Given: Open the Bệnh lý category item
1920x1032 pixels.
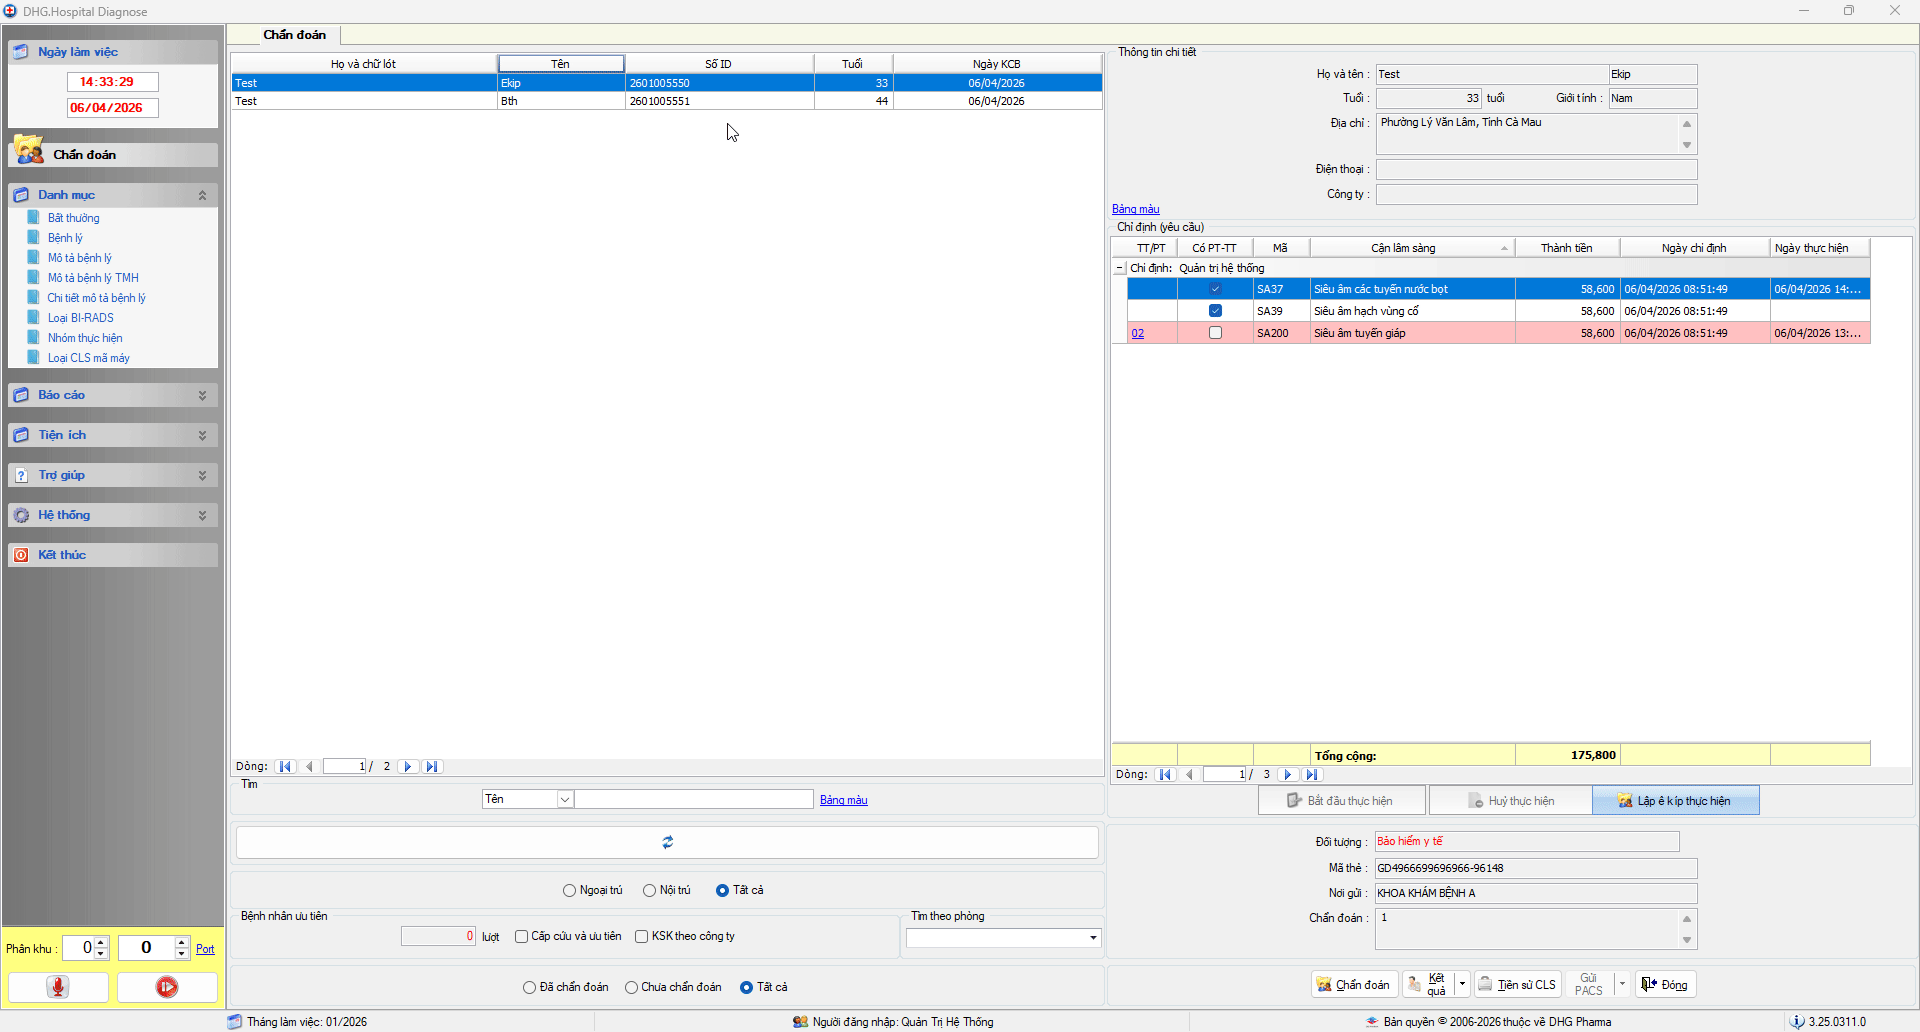Looking at the screenshot, I should (65, 238).
